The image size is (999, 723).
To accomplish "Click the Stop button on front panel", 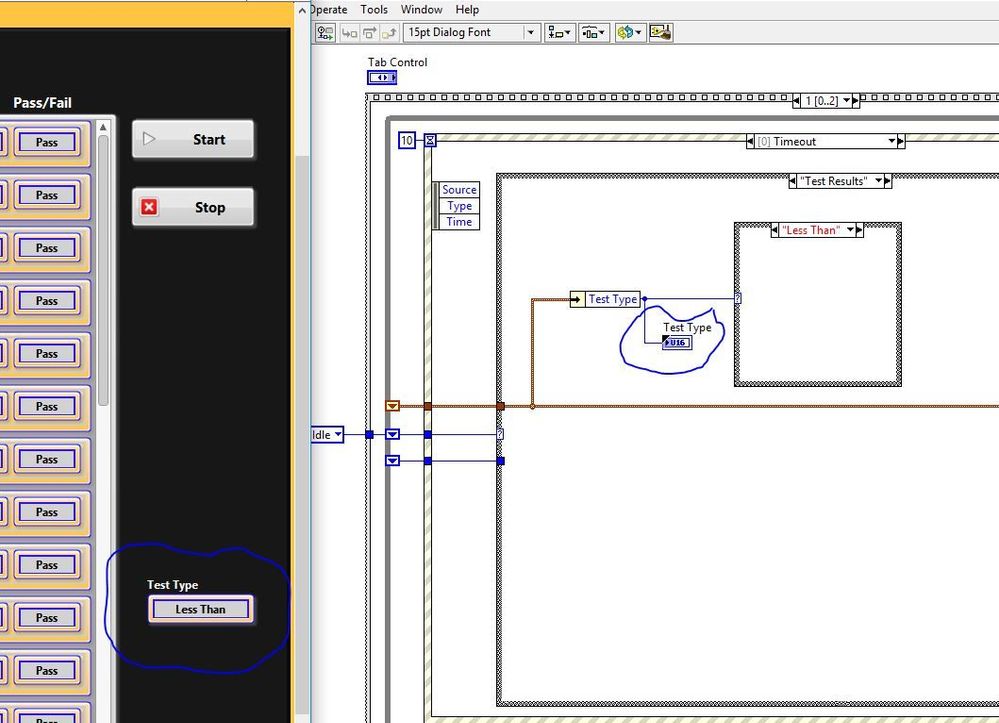I will 193,207.
